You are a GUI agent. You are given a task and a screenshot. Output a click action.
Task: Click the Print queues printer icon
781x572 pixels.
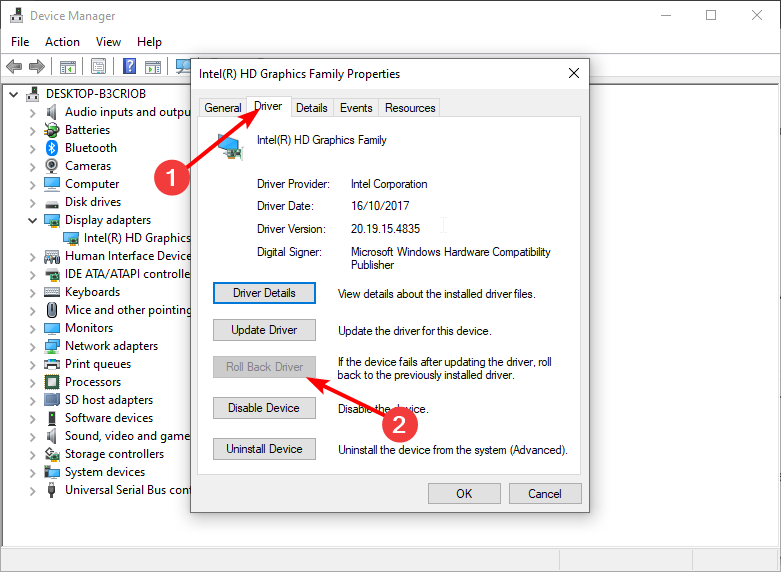pos(52,364)
